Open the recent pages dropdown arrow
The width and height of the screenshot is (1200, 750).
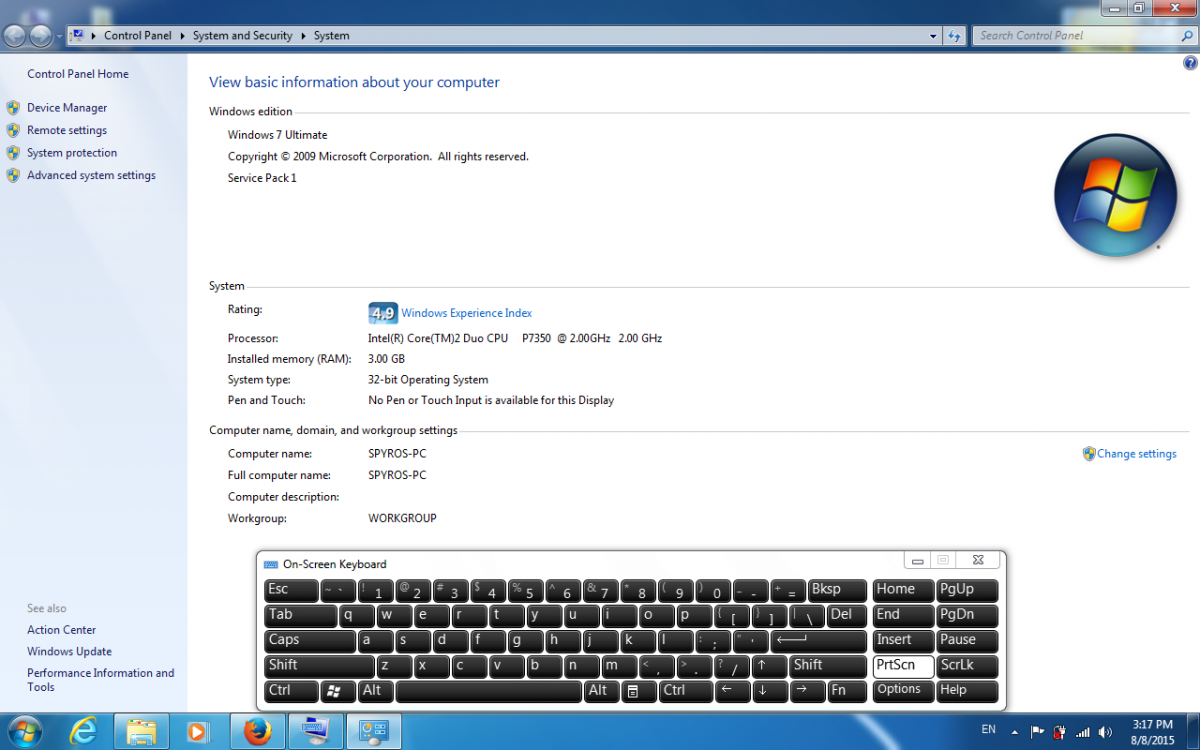pyautogui.click(x=60, y=36)
